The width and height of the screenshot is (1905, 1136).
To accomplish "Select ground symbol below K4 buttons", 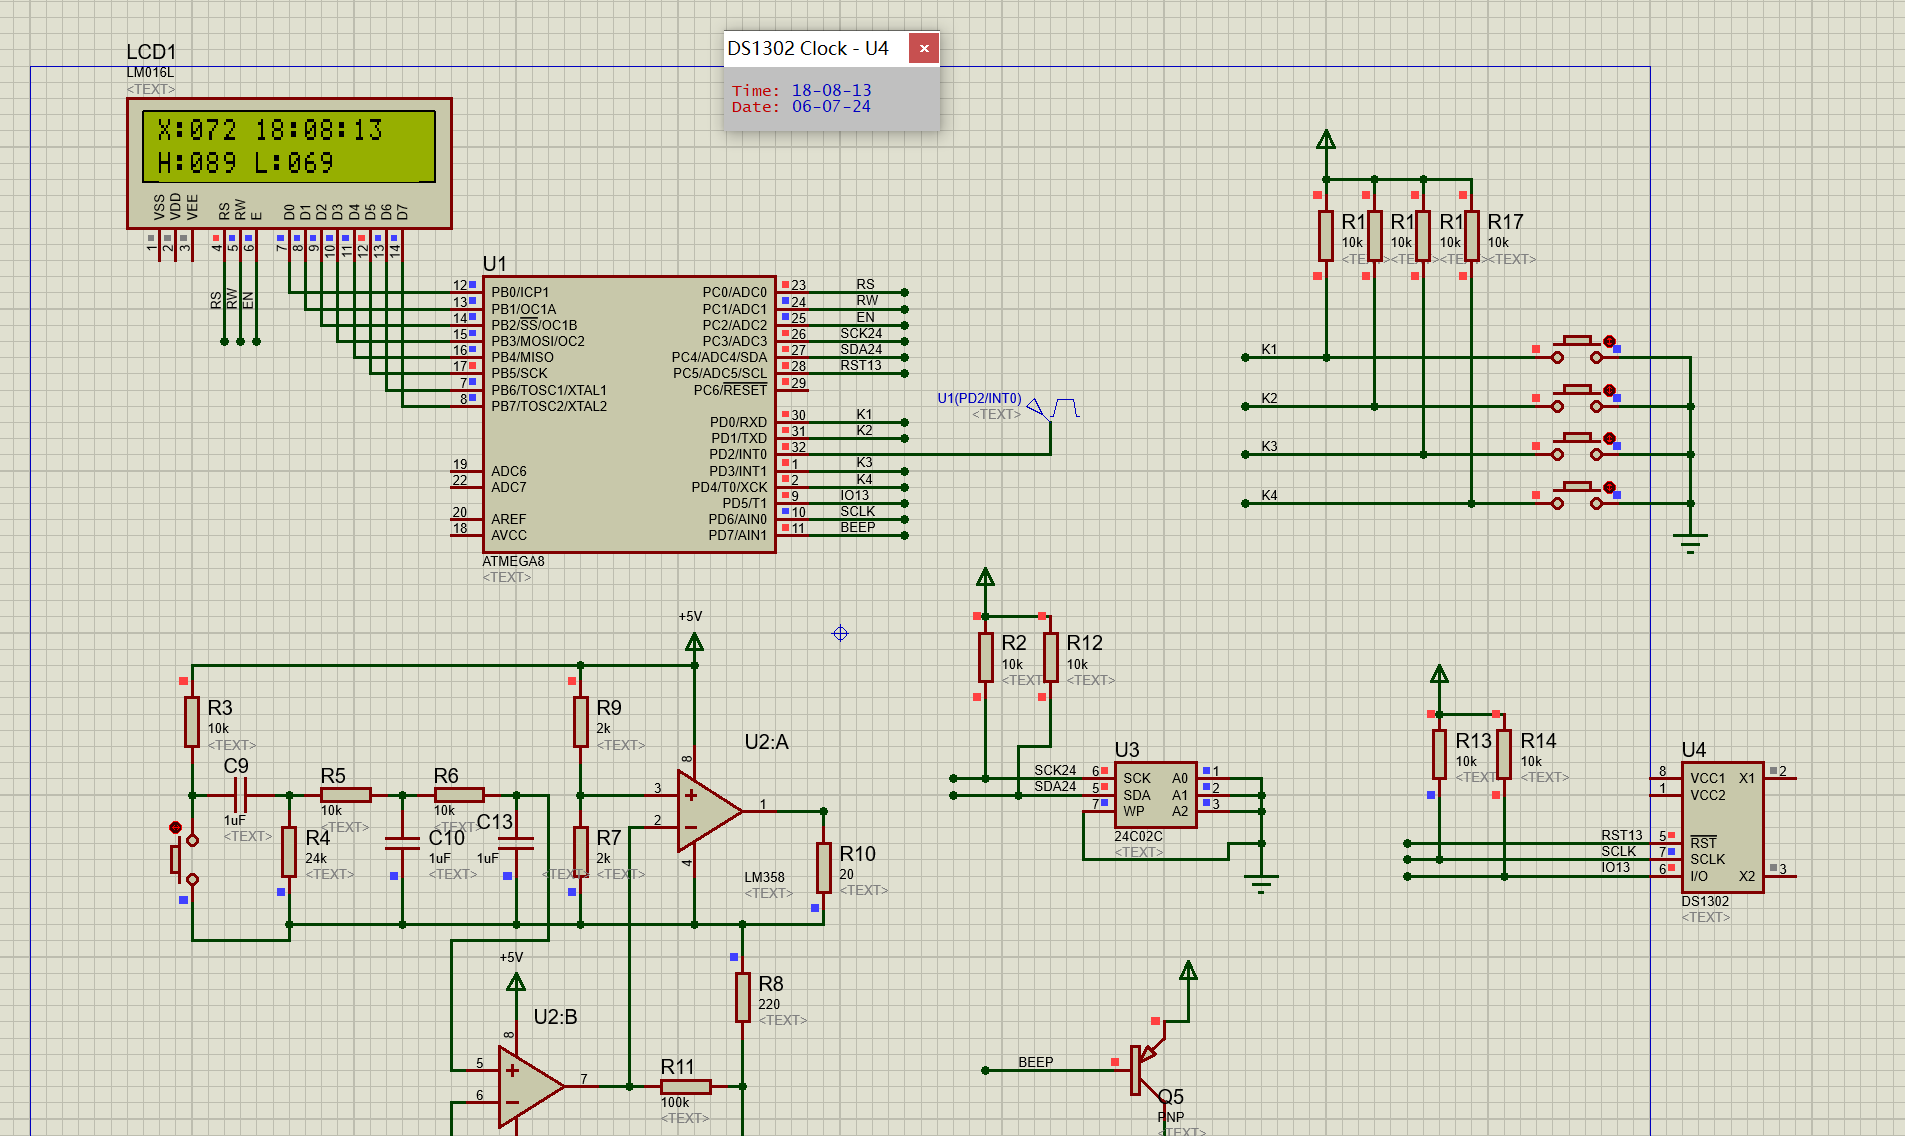I will pyautogui.click(x=1690, y=544).
